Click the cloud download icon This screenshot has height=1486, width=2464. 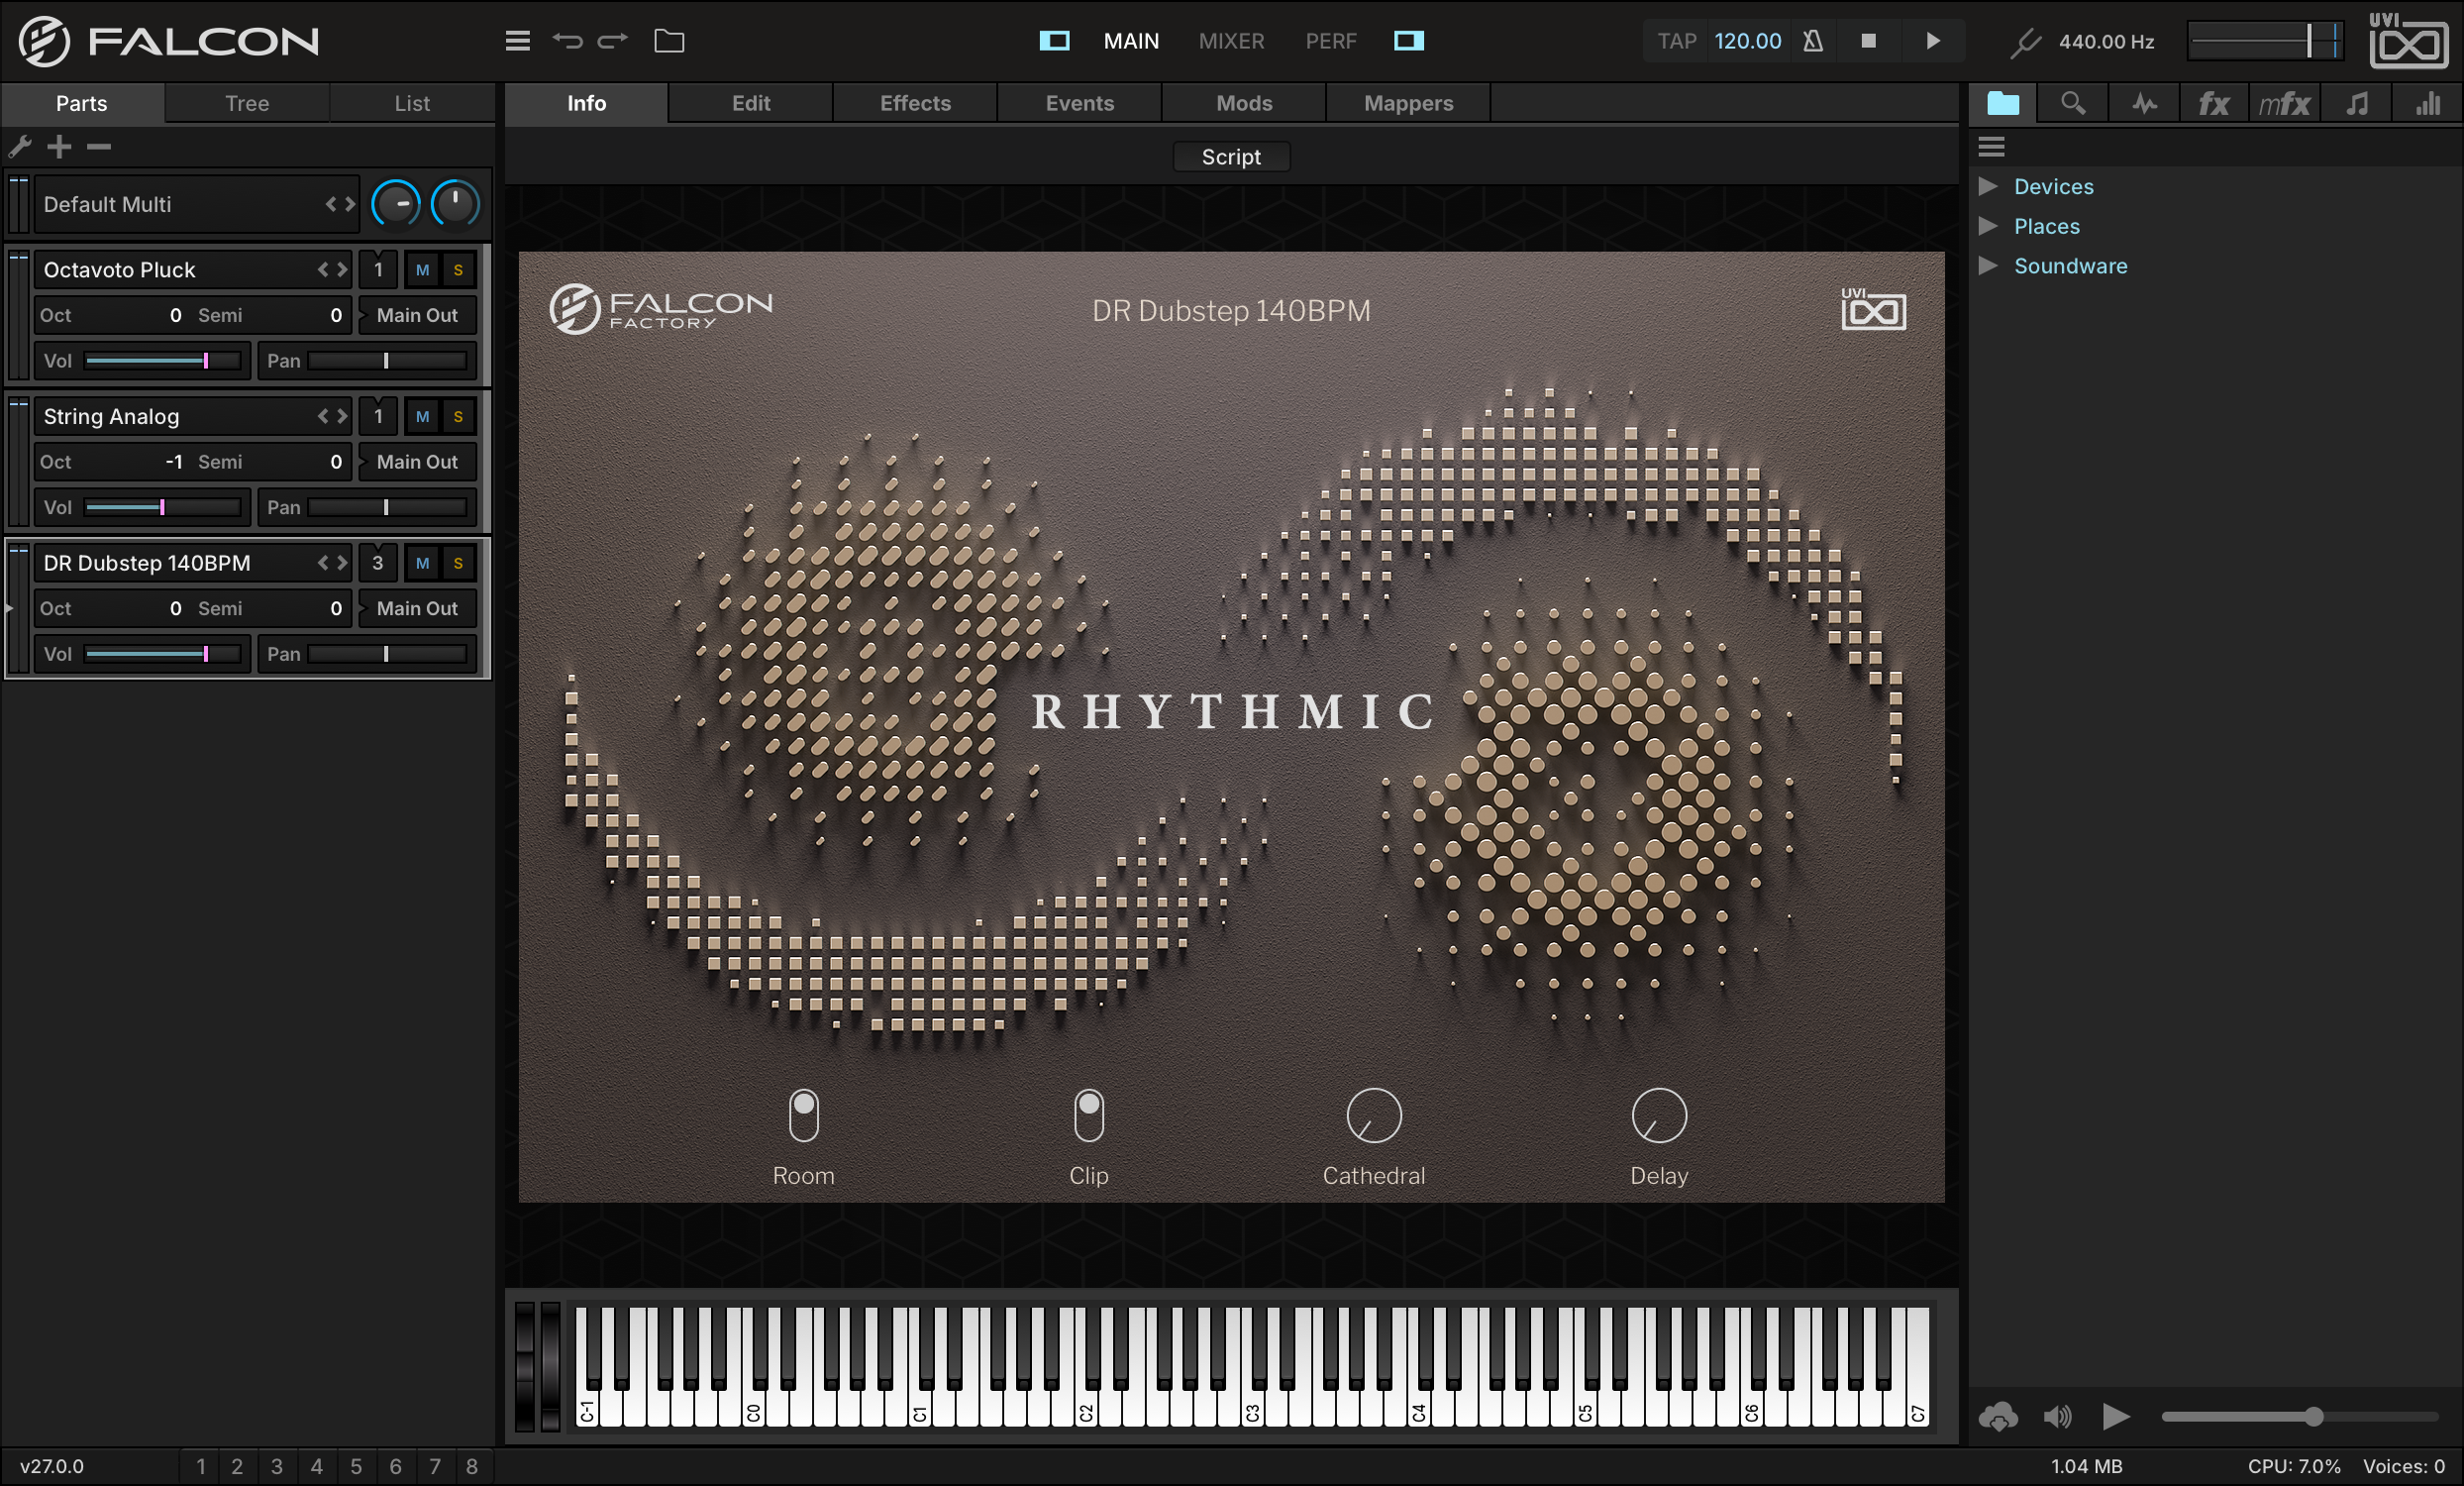[1998, 1416]
